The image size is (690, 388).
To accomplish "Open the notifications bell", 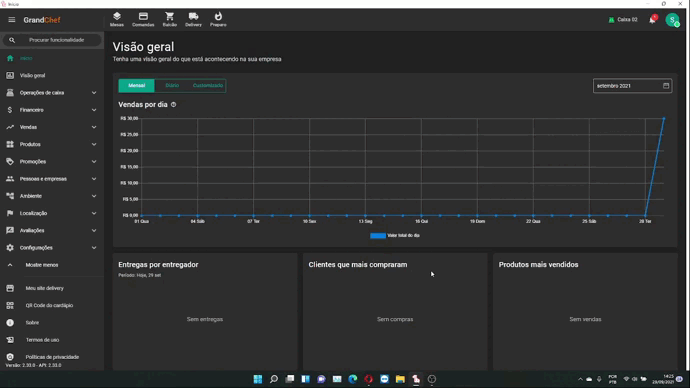I will pos(653,20).
